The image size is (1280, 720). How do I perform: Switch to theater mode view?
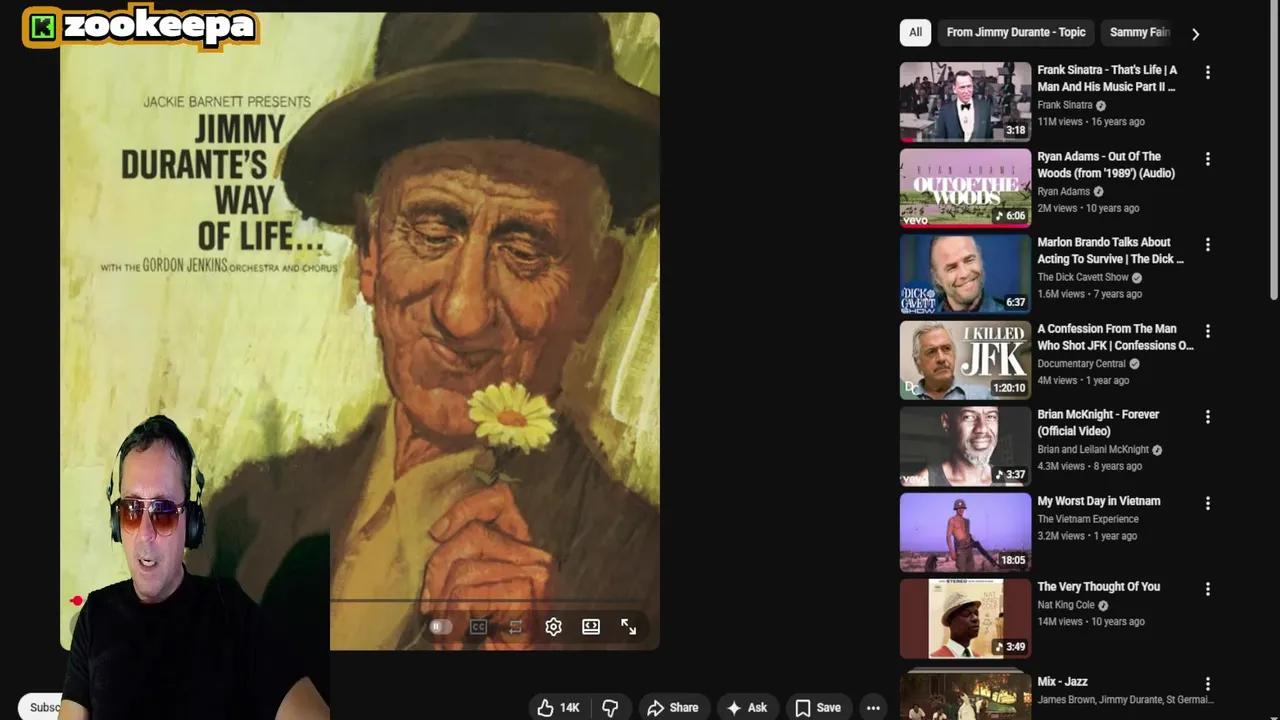[x=591, y=627]
